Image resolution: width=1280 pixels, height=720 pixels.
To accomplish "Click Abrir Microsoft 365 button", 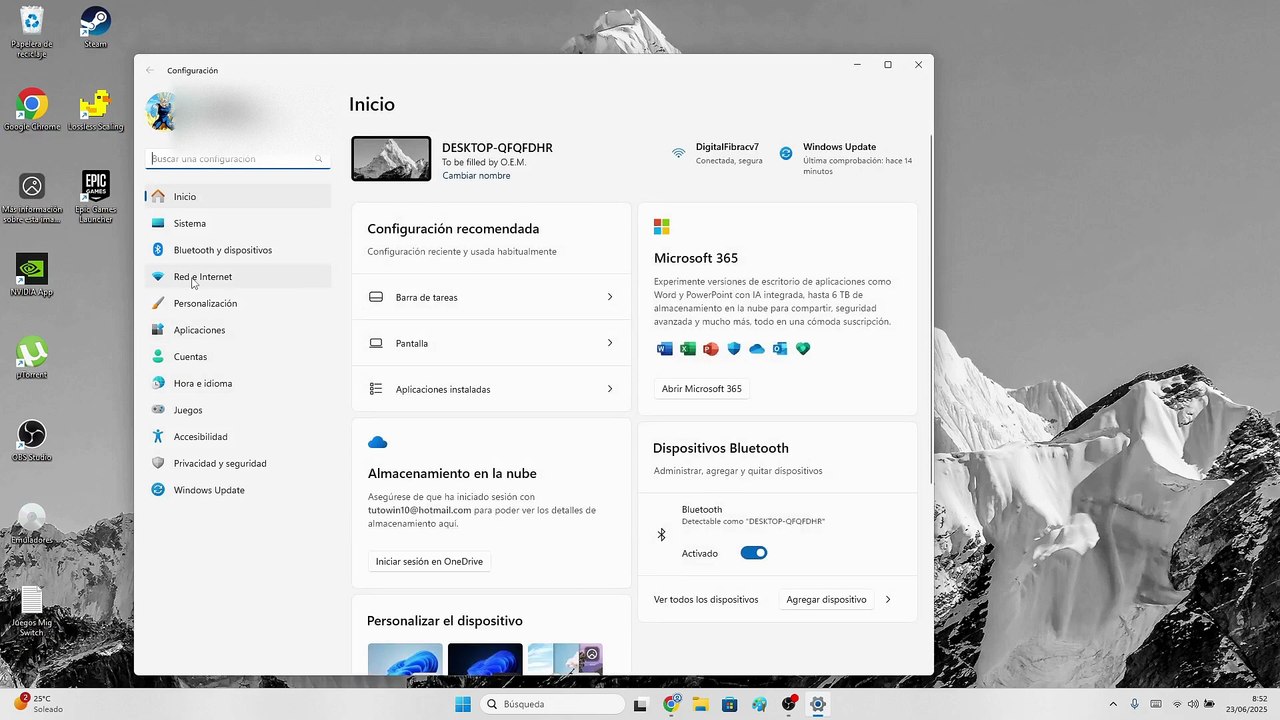I will pyautogui.click(x=702, y=389).
